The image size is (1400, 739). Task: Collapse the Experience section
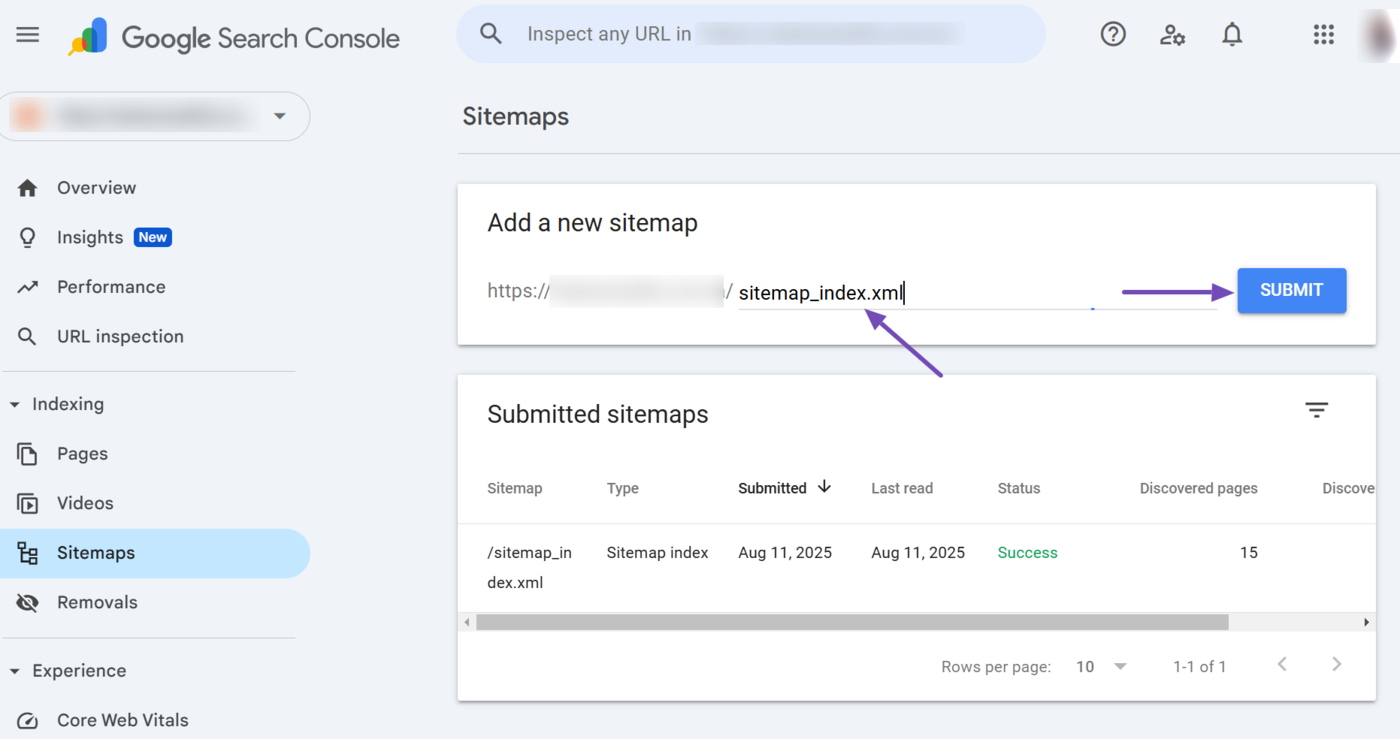pos(15,671)
